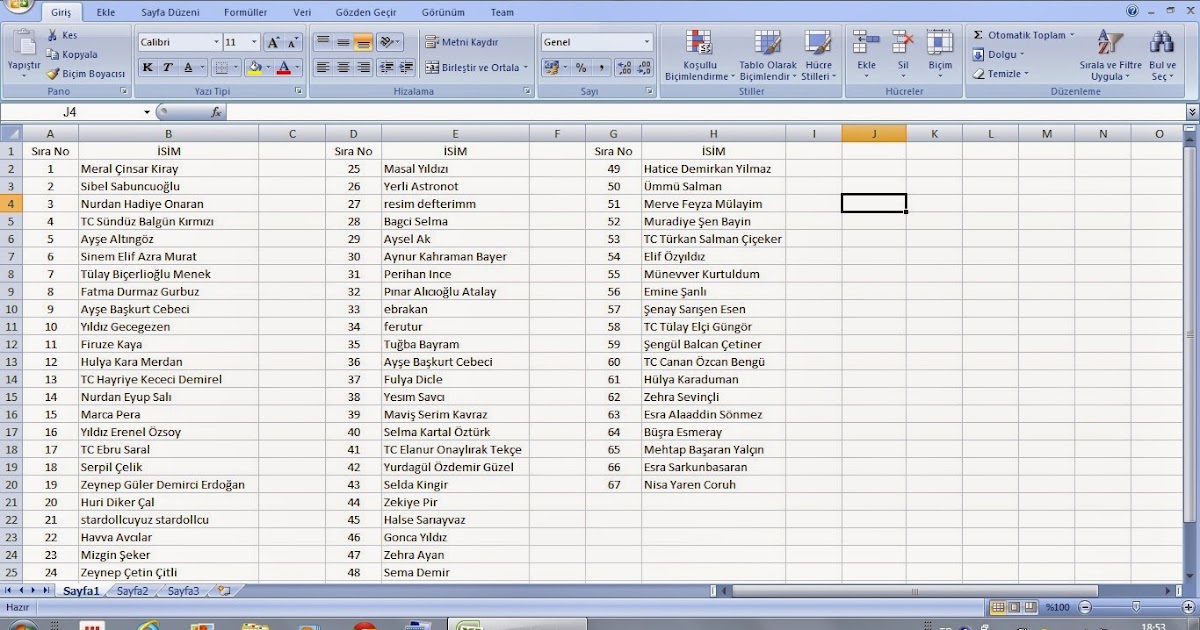Toggle middle vertical alignment
This screenshot has width=1200, height=630.
click(343, 42)
